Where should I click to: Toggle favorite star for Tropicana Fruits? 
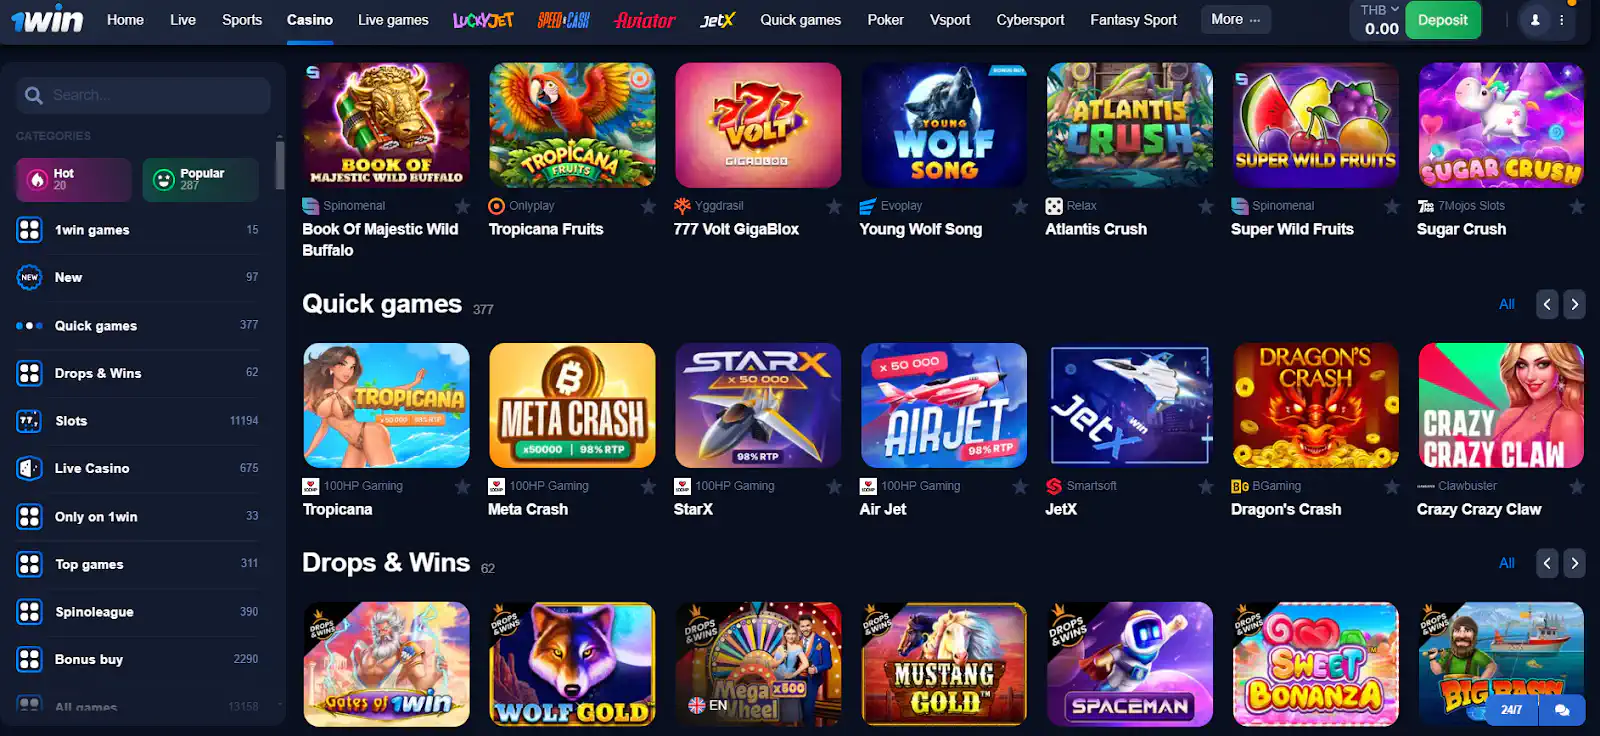[648, 206]
